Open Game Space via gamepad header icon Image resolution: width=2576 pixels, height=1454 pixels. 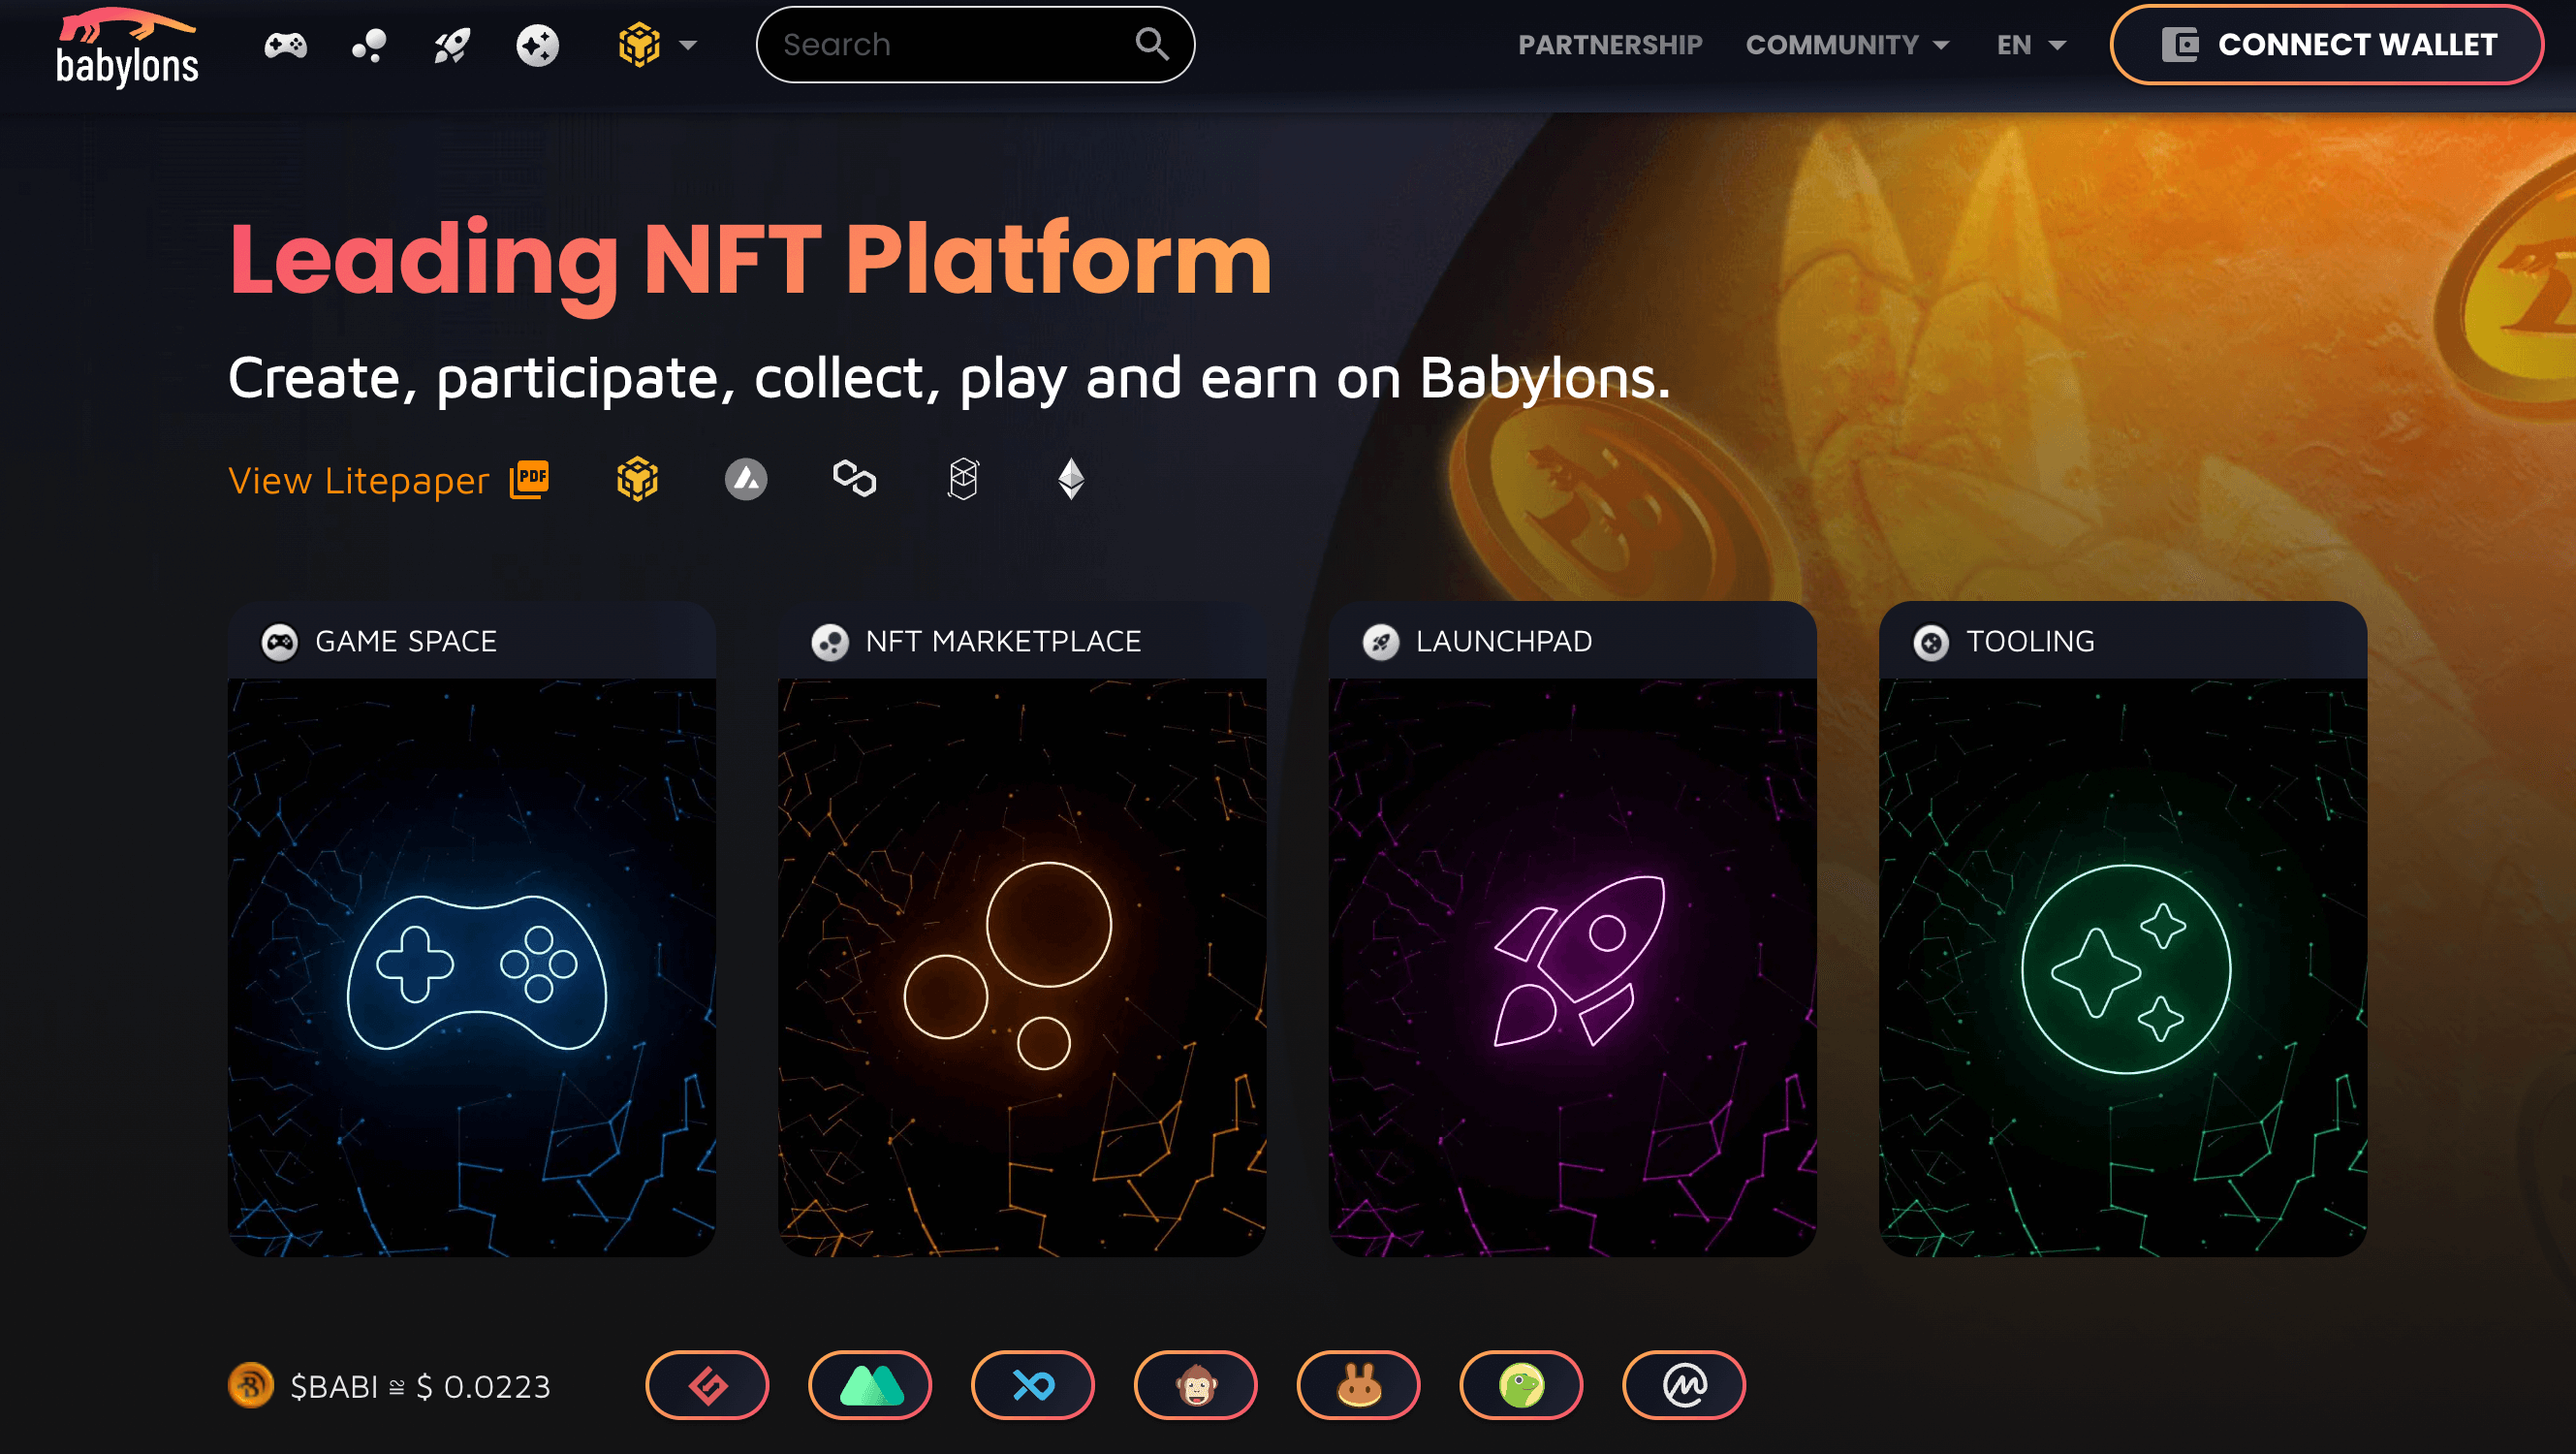pyautogui.click(x=285, y=45)
